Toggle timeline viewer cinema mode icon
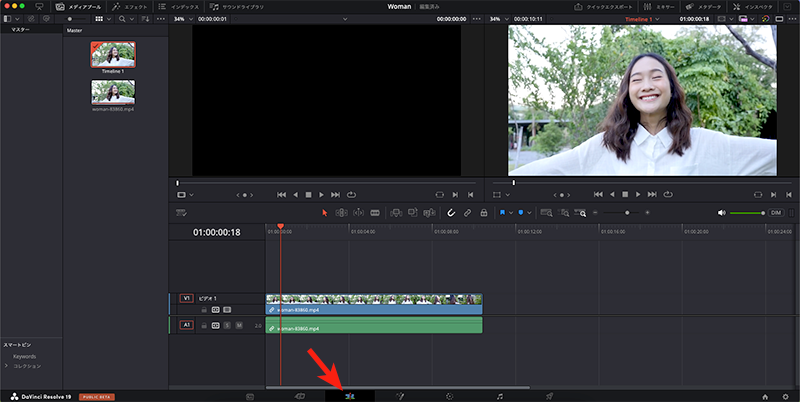 pos(779,19)
